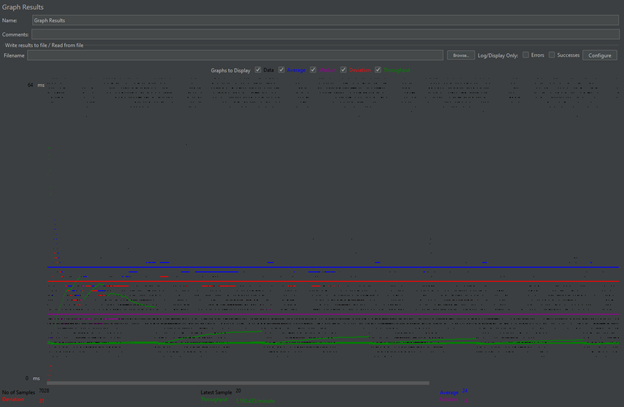The width and height of the screenshot is (624, 407).
Task: Focus the Filename text field
Action: (x=235, y=55)
